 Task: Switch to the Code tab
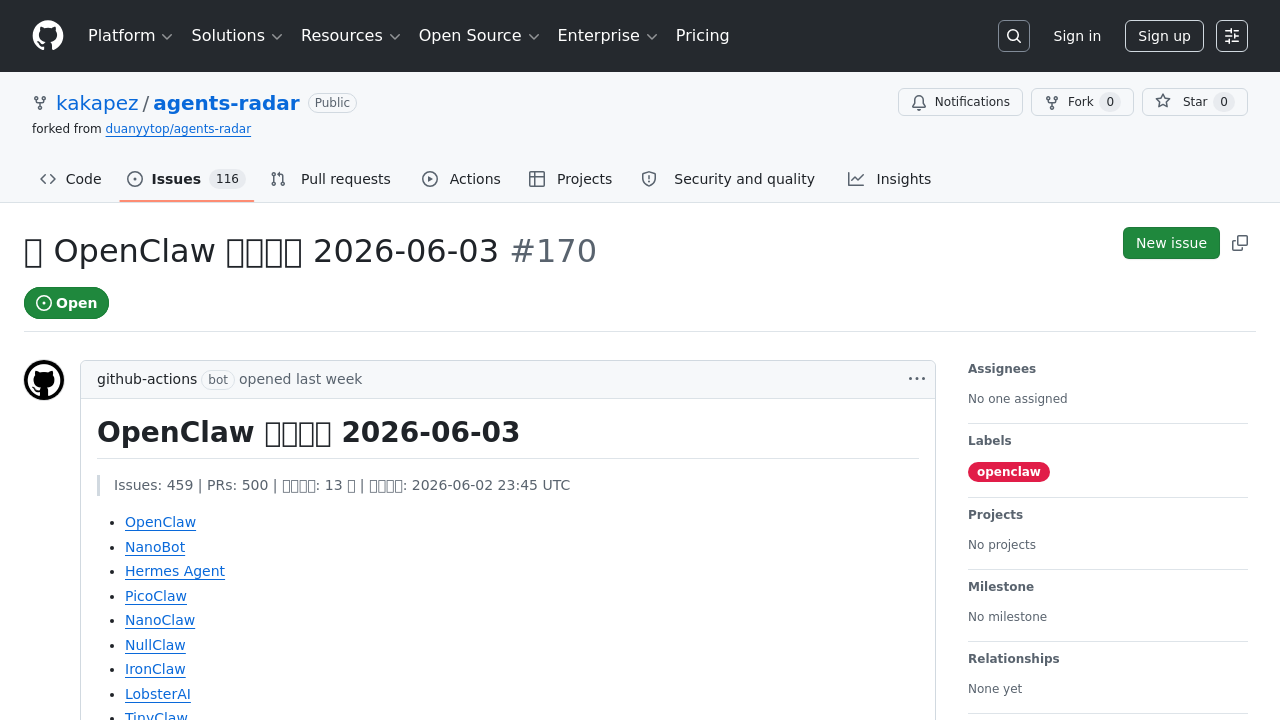pyautogui.click(x=71, y=179)
